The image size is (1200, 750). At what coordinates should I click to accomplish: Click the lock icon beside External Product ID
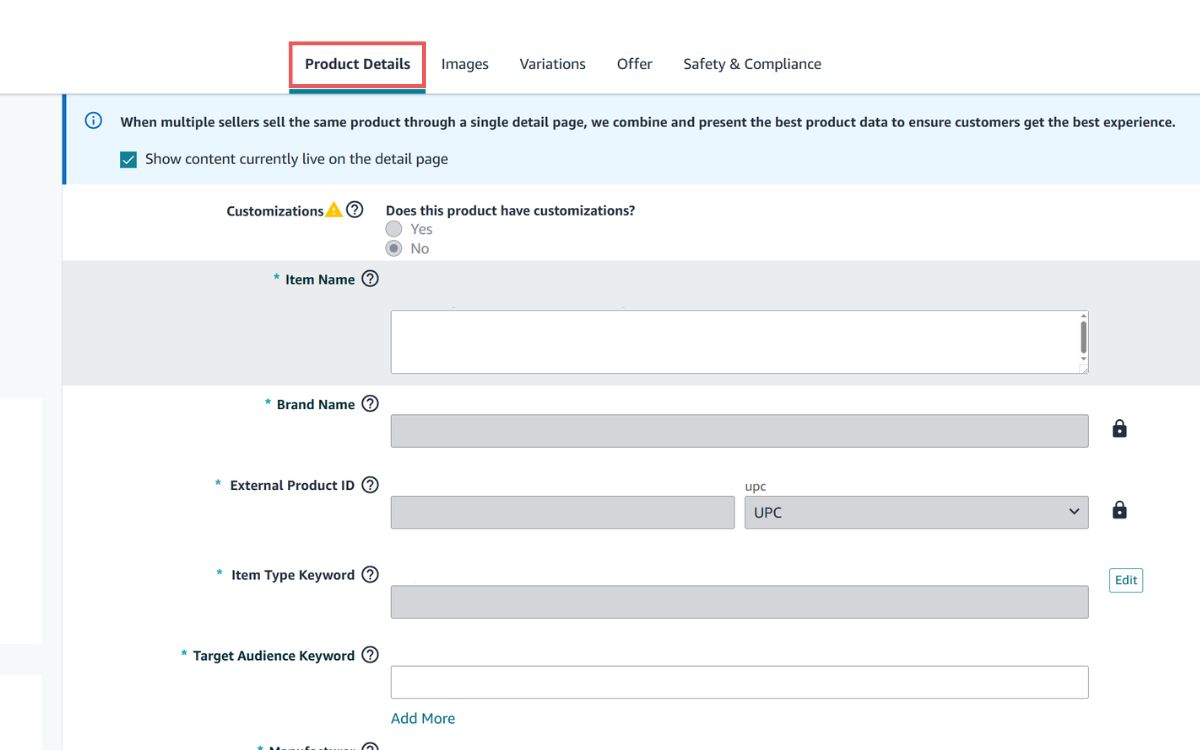point(1120,510)
